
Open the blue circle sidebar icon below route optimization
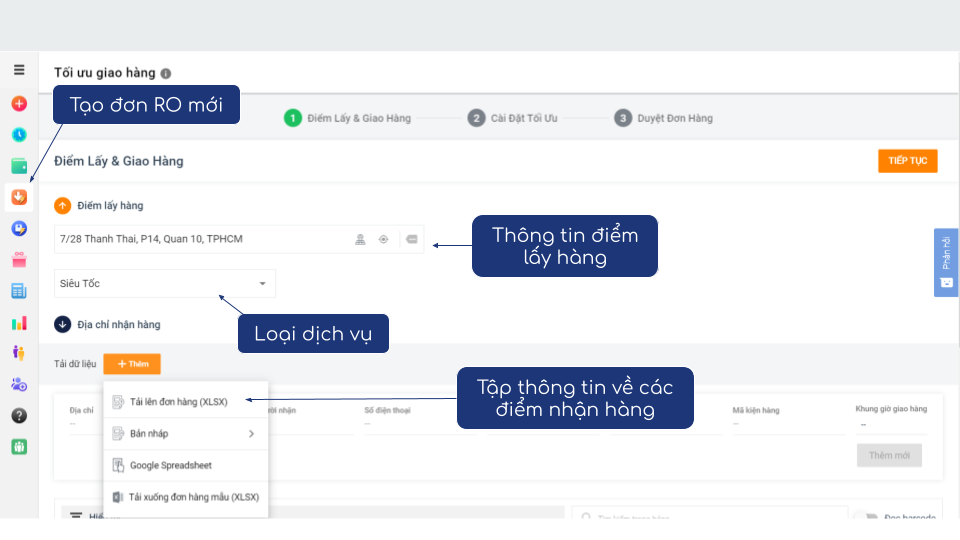click(x=19, y=228)
